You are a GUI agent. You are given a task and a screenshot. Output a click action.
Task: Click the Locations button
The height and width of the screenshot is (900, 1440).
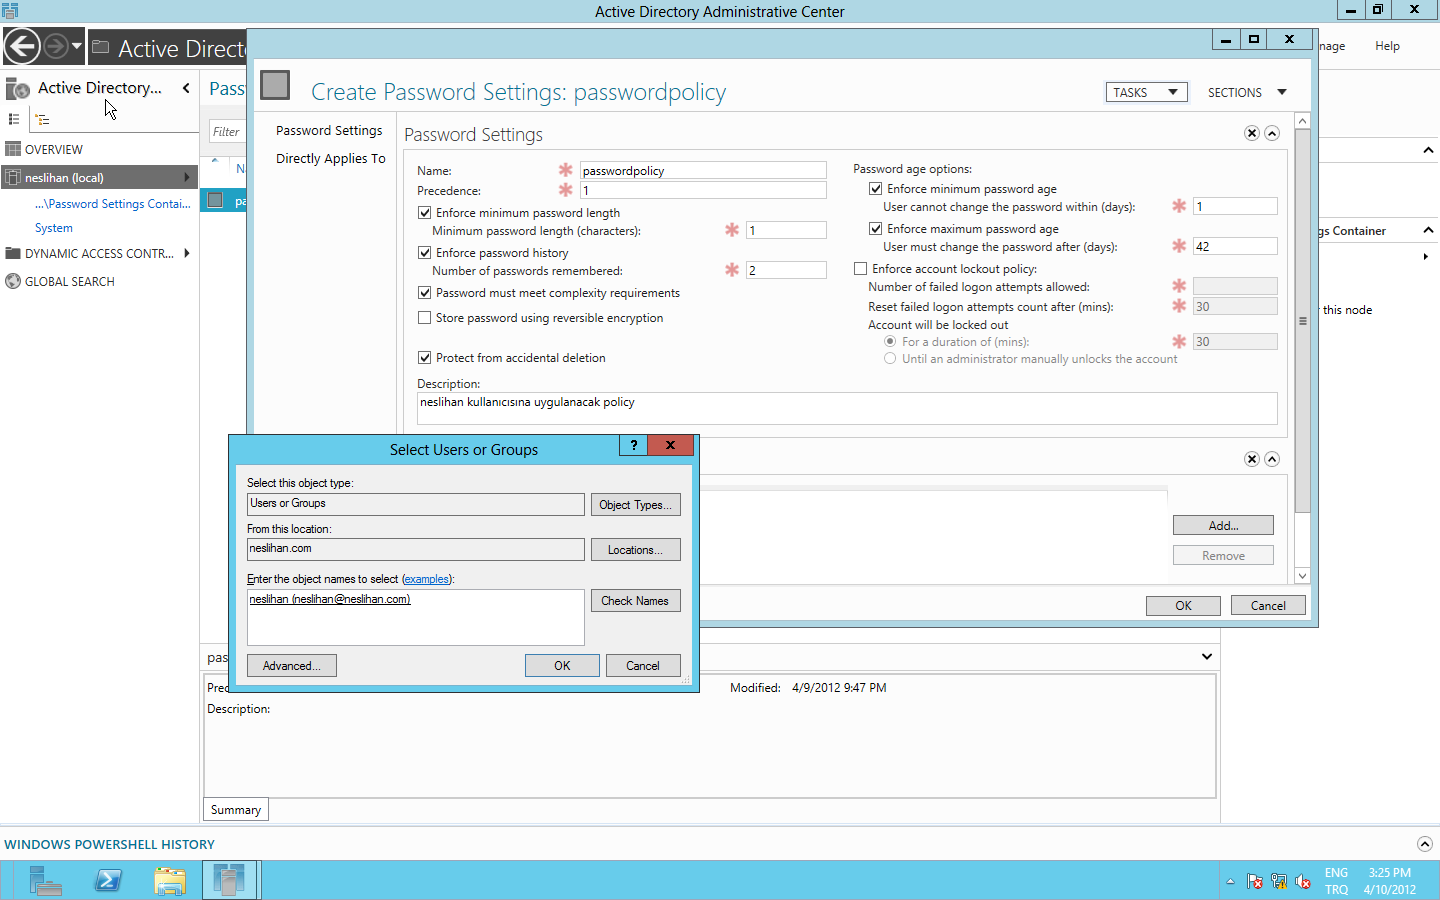pos(635,550)
